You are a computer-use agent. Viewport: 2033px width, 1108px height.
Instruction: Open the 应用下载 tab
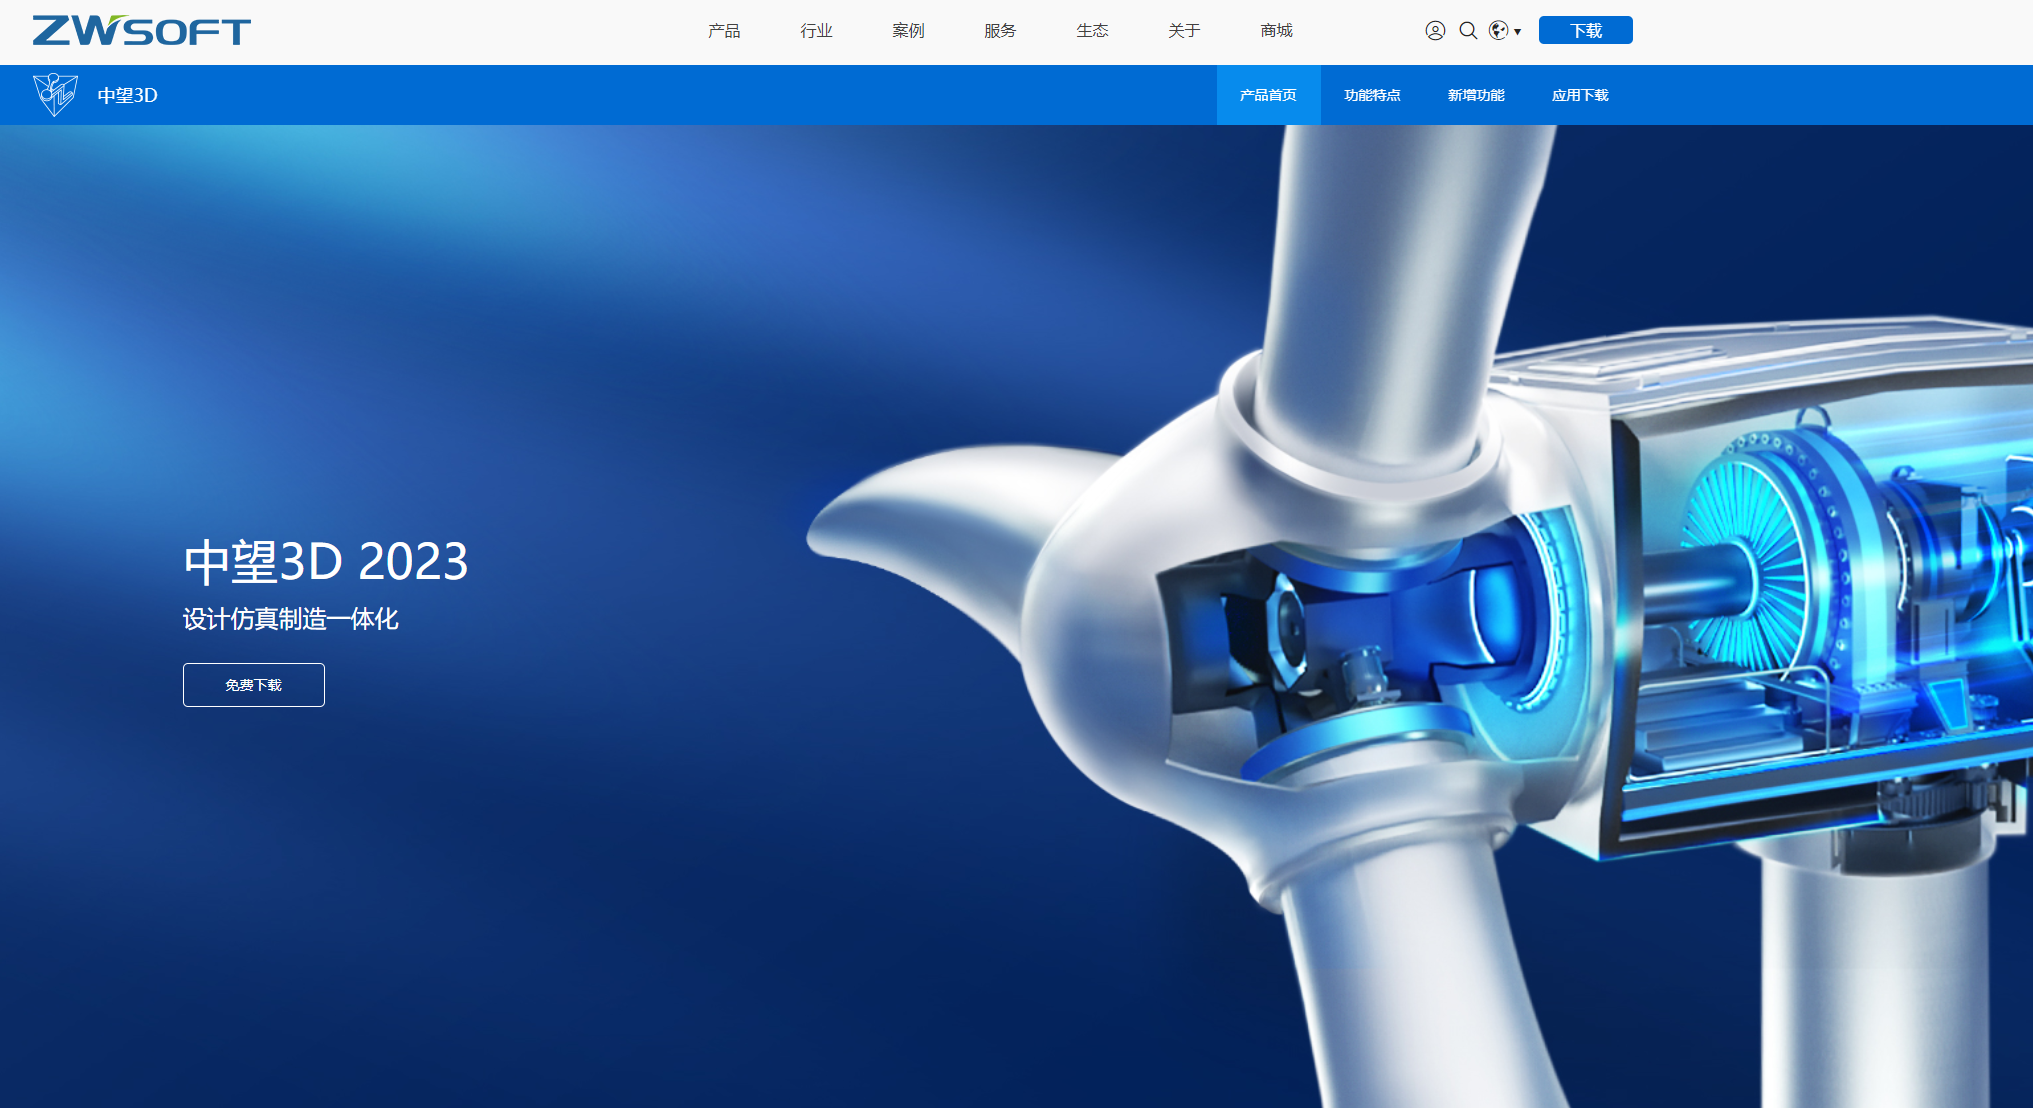click(1580, 95)
